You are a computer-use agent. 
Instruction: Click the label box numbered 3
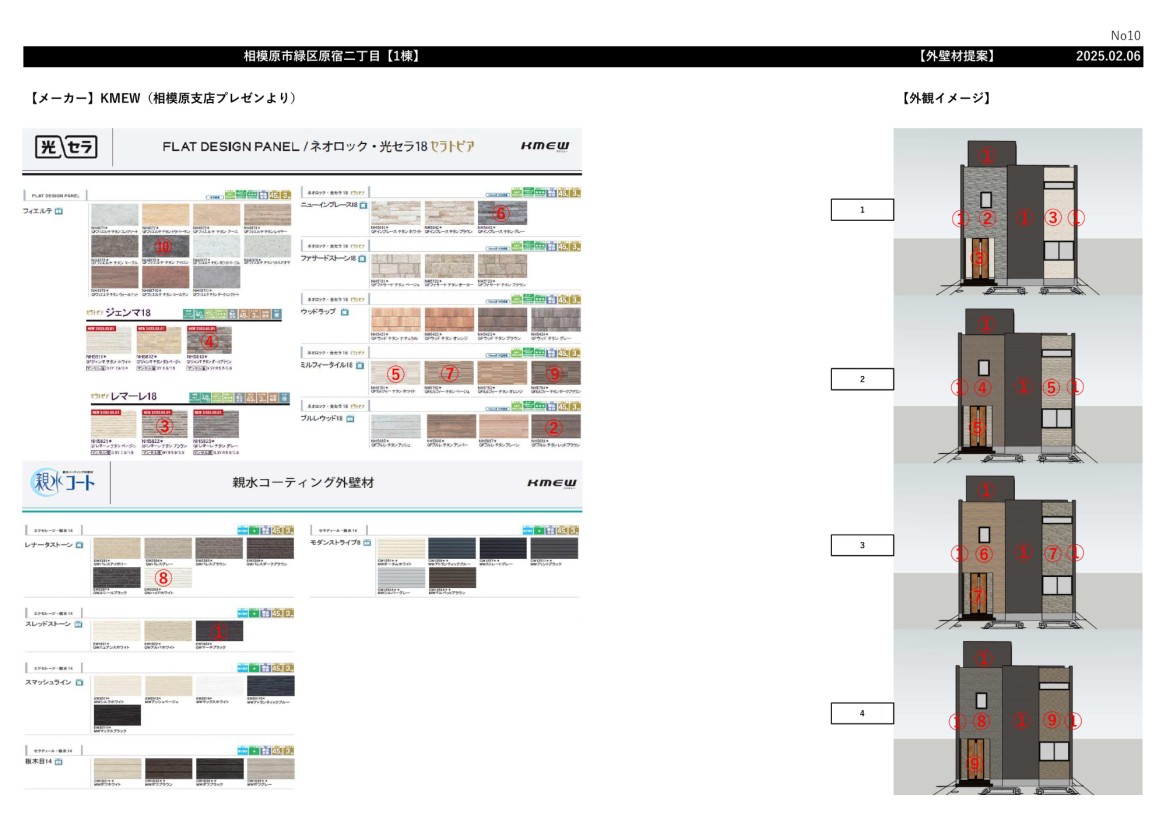pyautogui.click(x=862, y=545)
